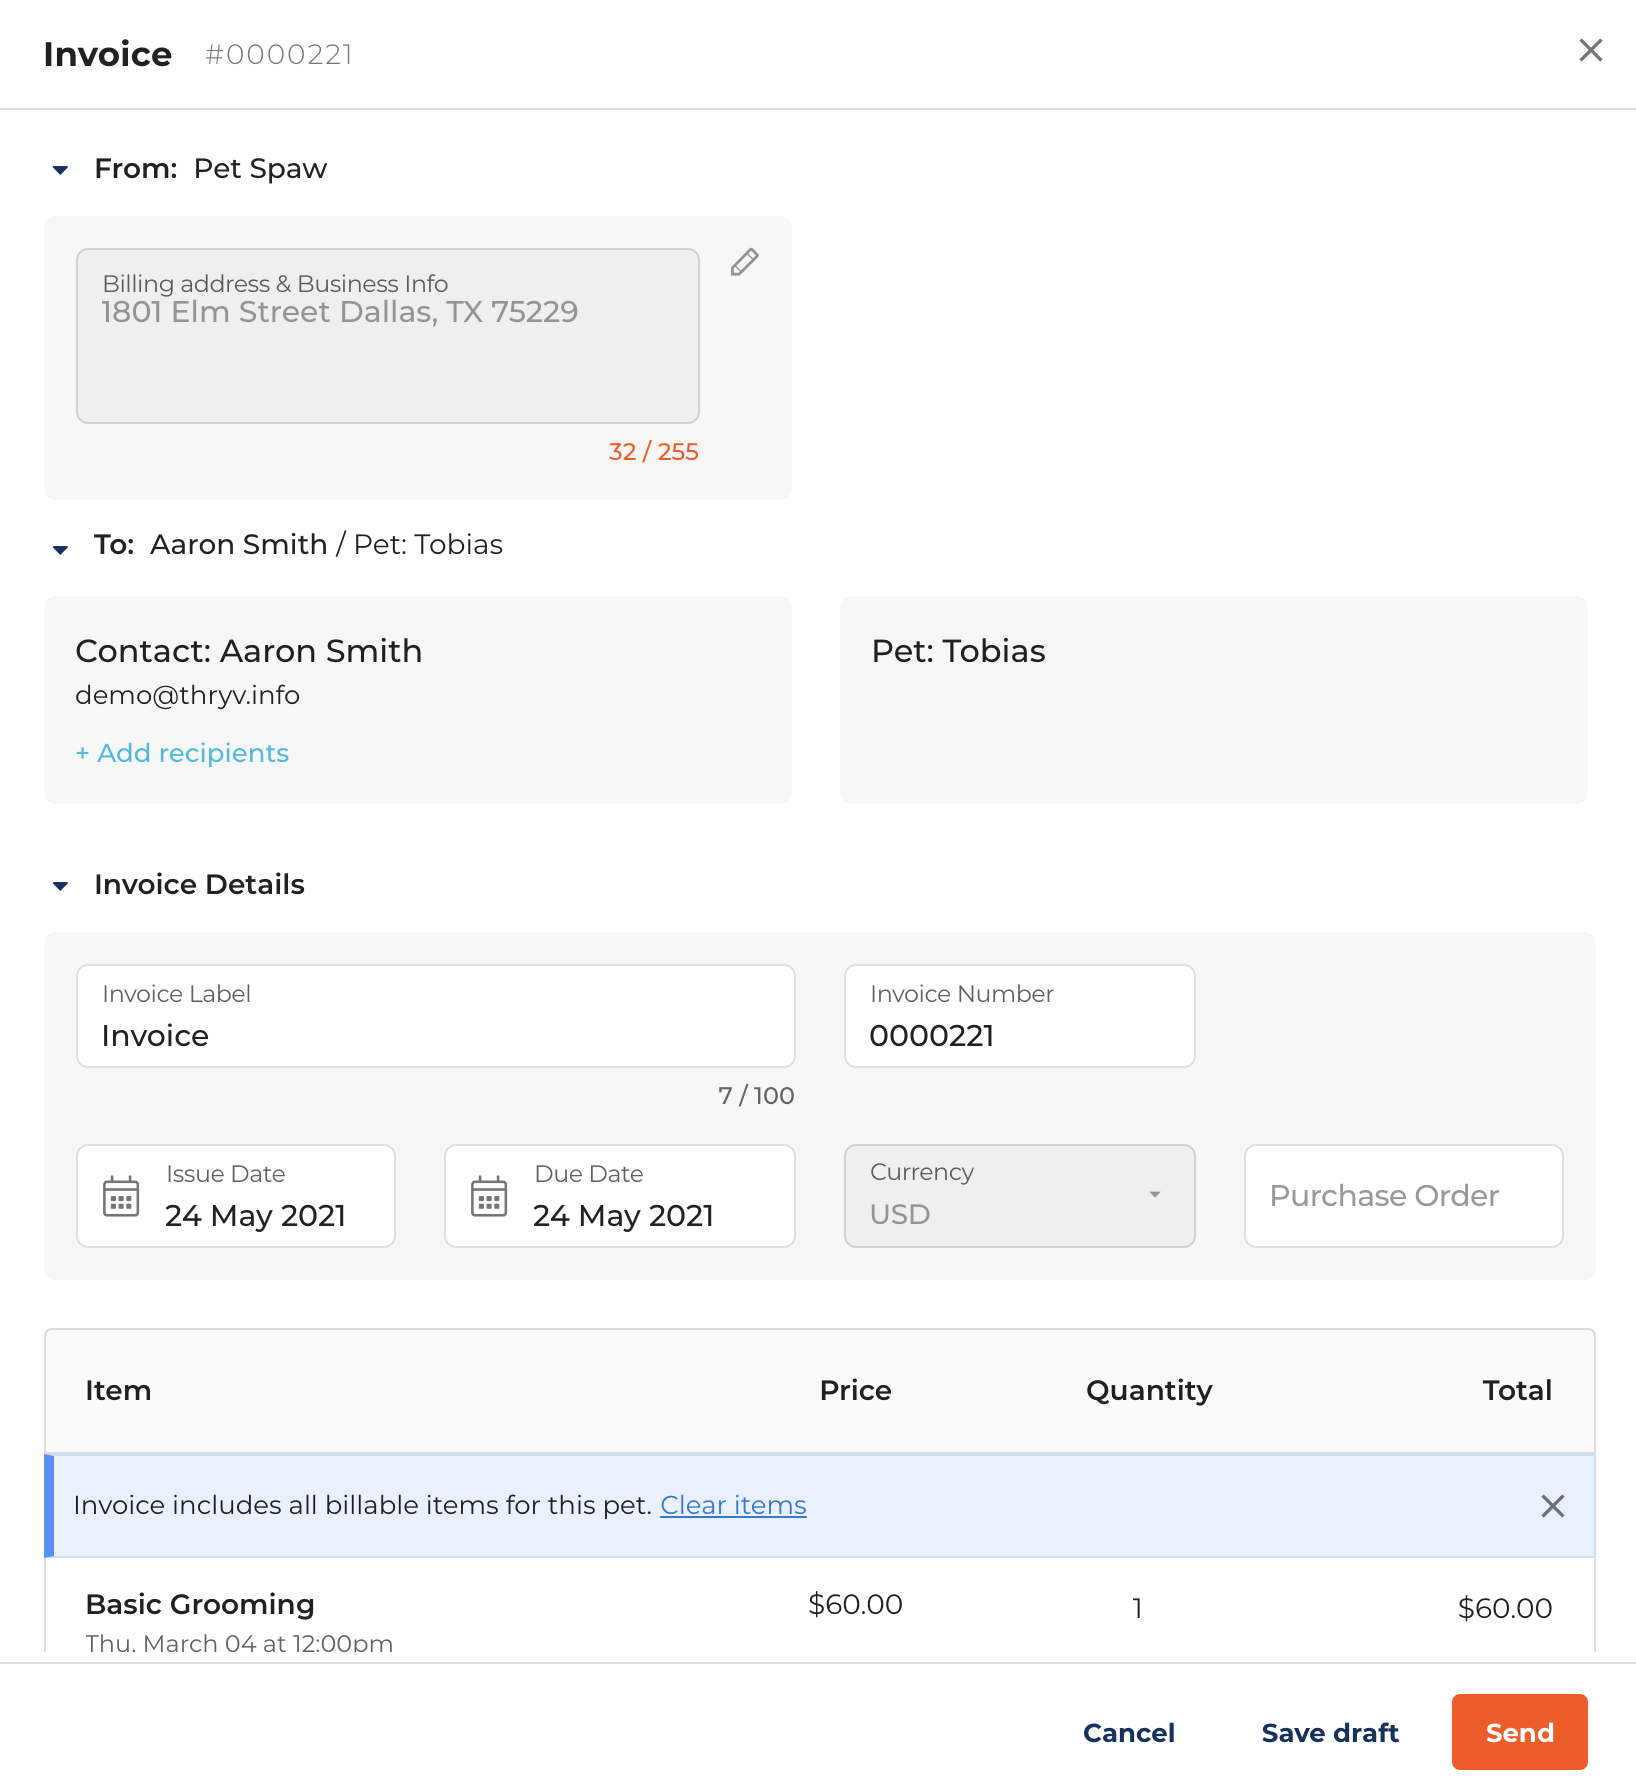Click the Add recipients link
Screen dimensions: 1636x1790
pos(183,753)
